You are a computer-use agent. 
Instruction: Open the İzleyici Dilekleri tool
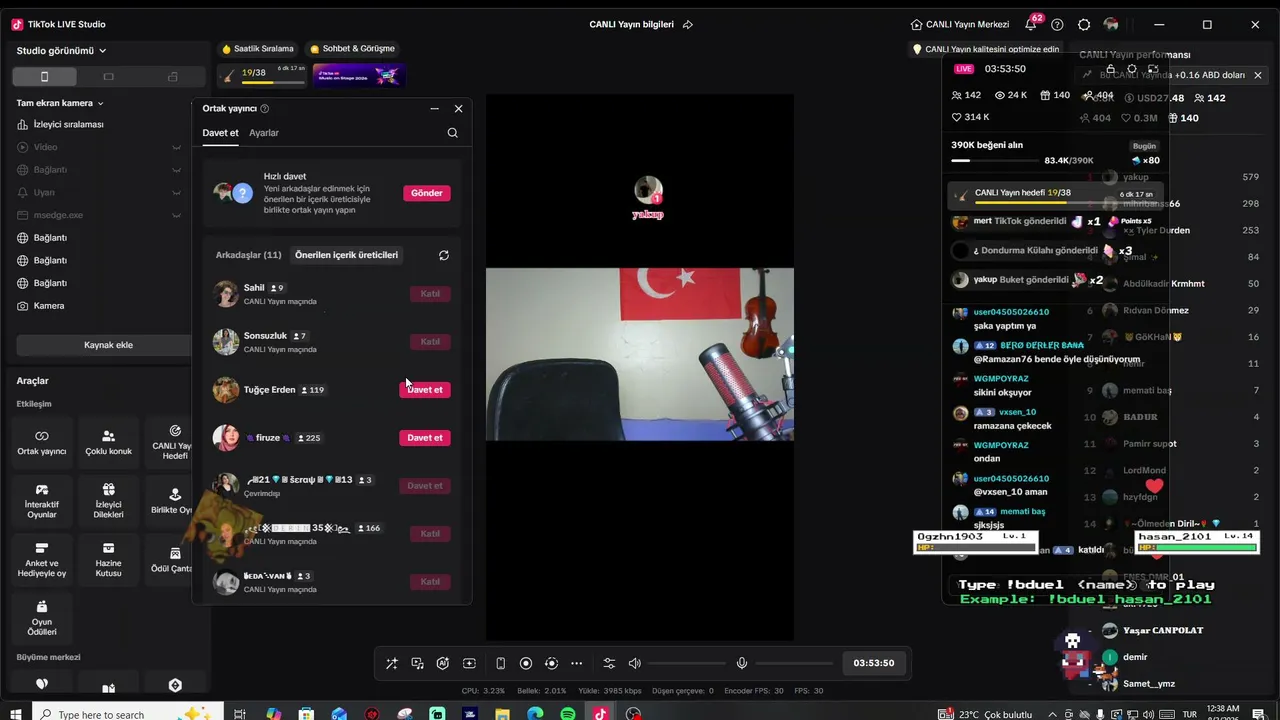click(x=108, y=501)
